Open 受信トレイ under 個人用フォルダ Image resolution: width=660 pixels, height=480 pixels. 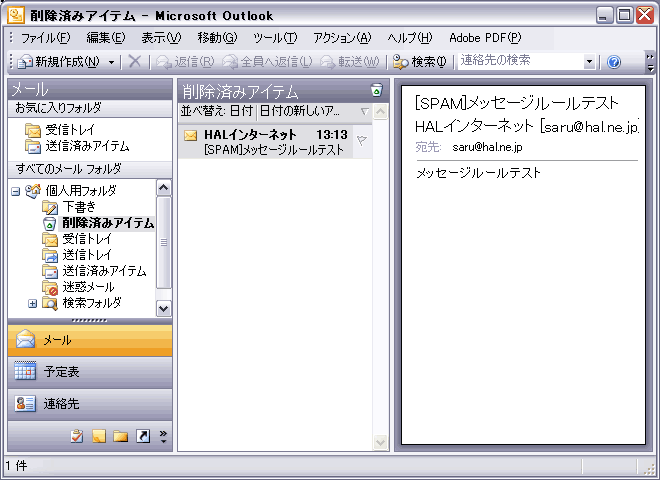77,239
